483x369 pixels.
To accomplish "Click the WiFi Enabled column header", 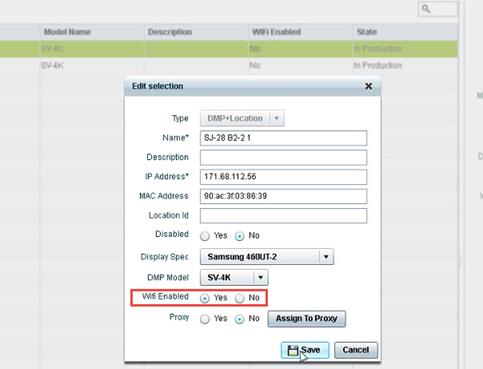I will [x=300, y=32].
